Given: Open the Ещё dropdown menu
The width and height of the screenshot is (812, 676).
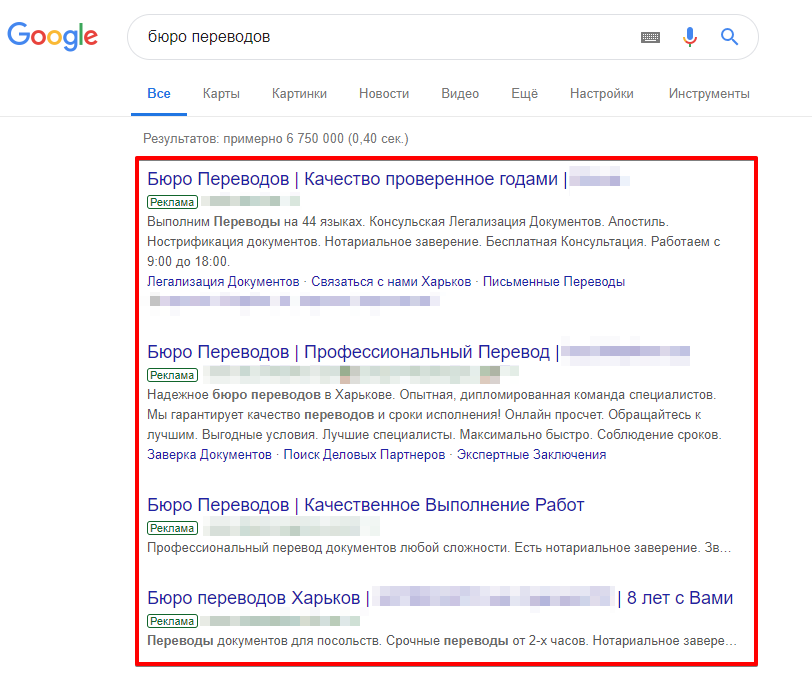Looking at the screenshot, I should [x=524, y=93].
